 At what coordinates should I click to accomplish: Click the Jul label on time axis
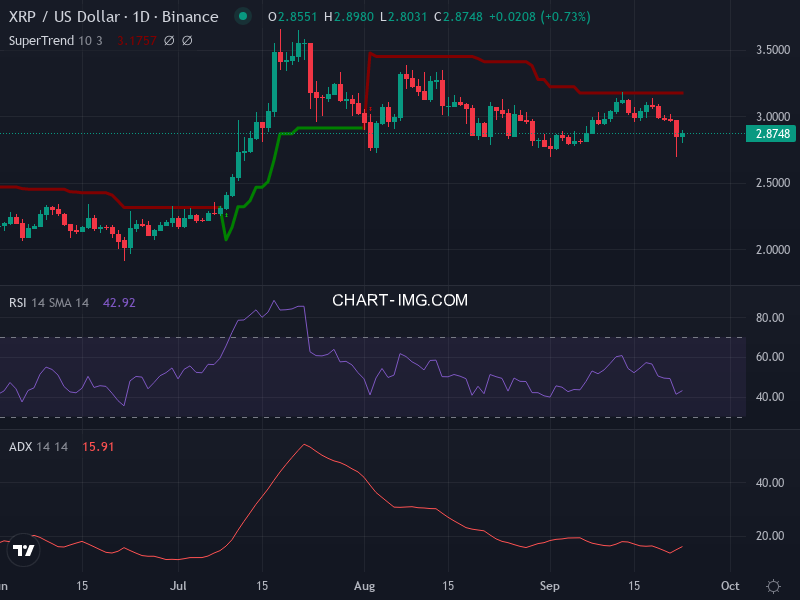point(179,586)
